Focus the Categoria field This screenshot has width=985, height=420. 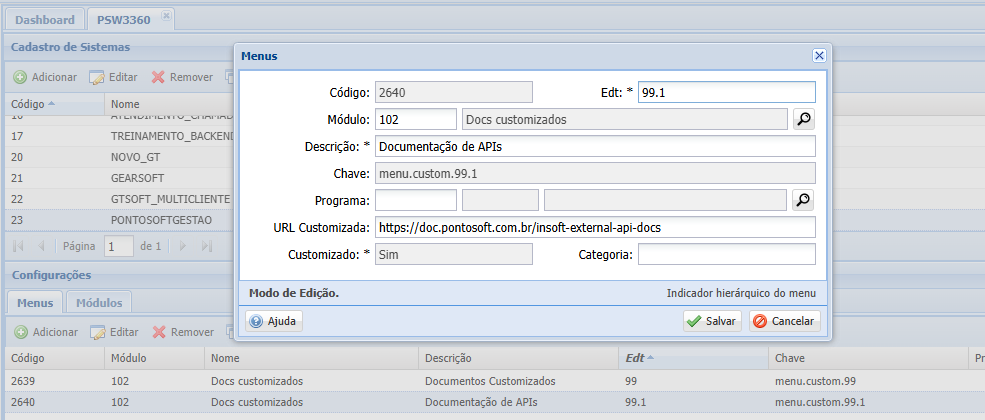click(727, 254)
